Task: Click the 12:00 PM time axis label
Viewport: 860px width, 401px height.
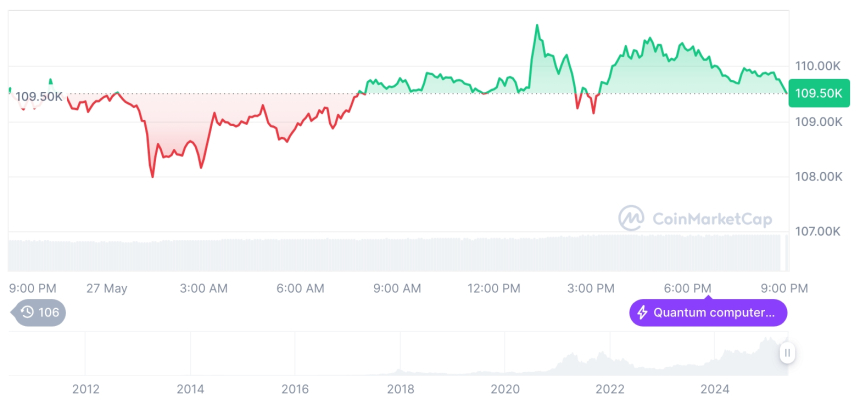Action: [x=494, y=288]
